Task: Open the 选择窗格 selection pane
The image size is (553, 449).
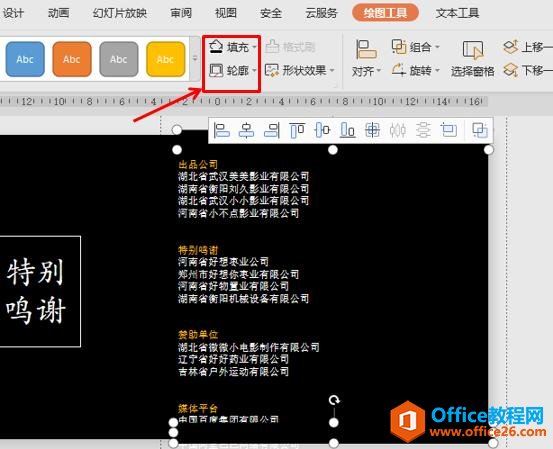Action: pos(473,59)
